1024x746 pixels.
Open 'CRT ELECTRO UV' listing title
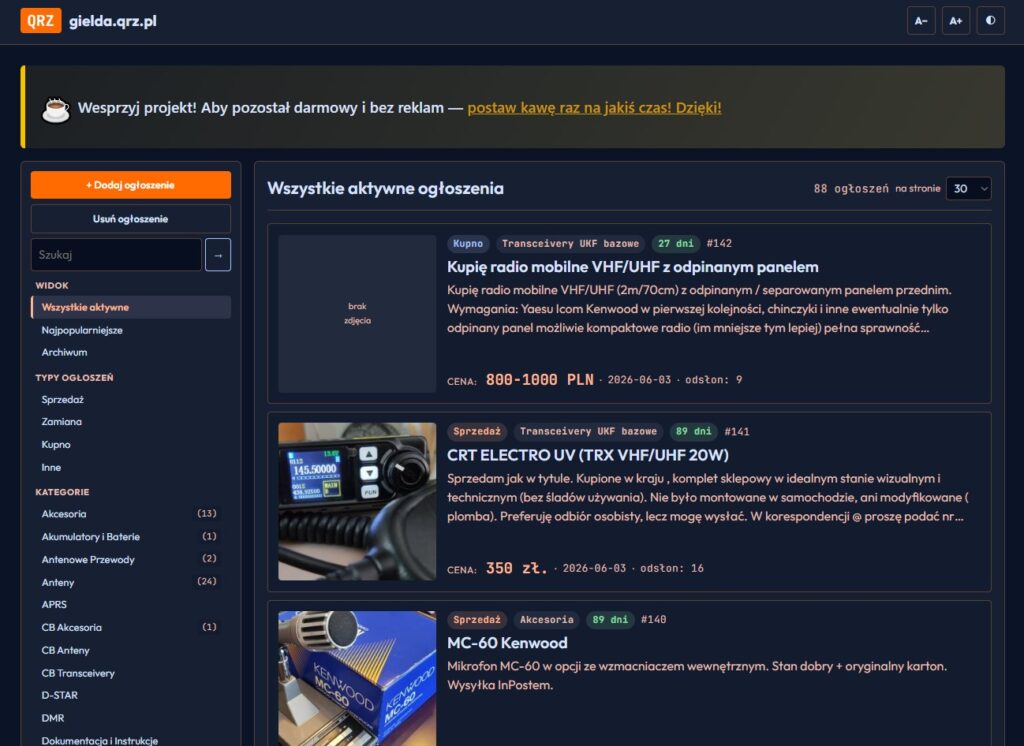(x=588, y=455)
